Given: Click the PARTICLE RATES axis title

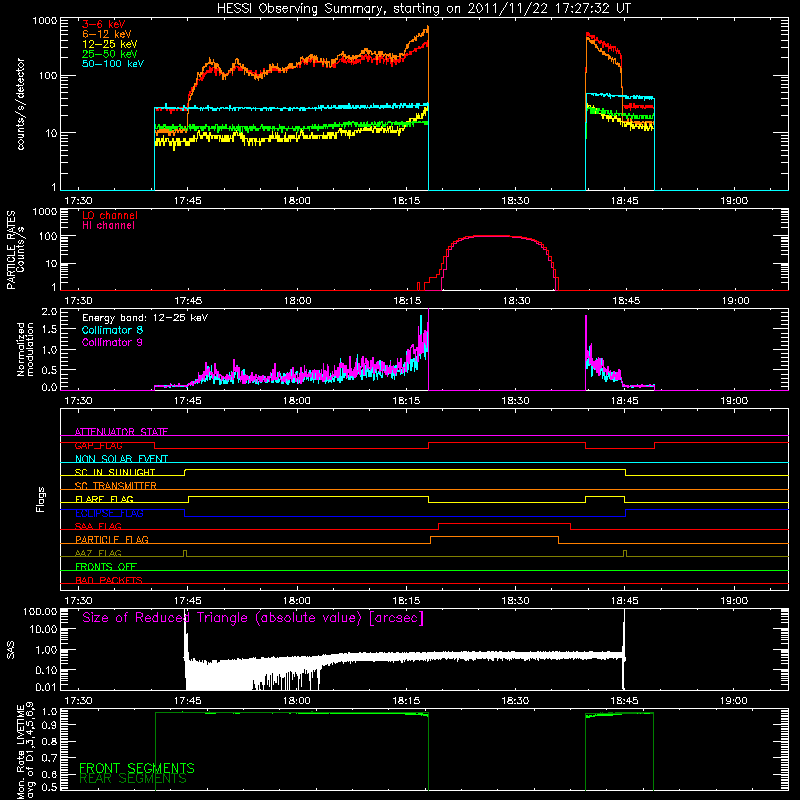Looking at the screenshot, I should click(11, 249).
